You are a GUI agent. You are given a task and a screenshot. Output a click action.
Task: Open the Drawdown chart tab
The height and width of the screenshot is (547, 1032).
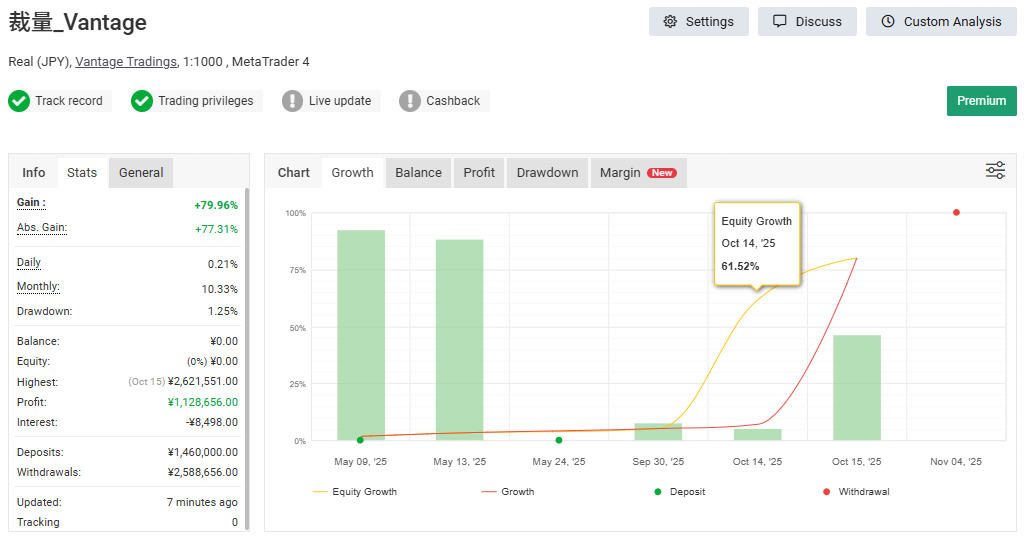tap(547, 173)
